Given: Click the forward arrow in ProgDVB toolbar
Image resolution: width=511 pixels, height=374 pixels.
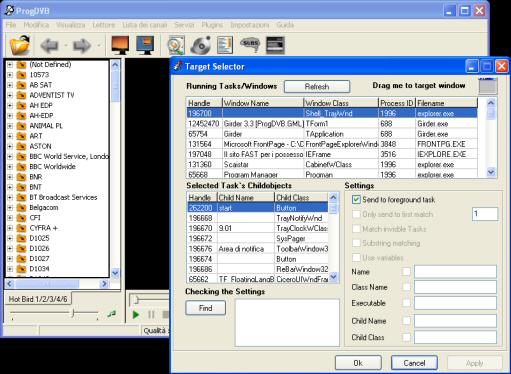Looking at the screenshot, I should pos(82,45).
